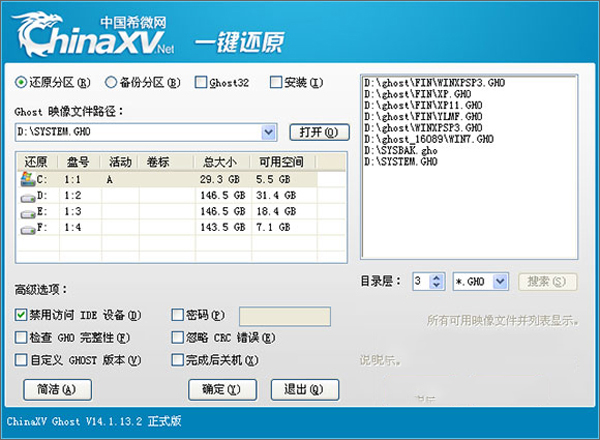Image resolution: width=600 pixels, height=440 pixels.
Task: Select D:\ghost\FIN\WINXPSP3.GHO in the list
Action: click(434, 83)
